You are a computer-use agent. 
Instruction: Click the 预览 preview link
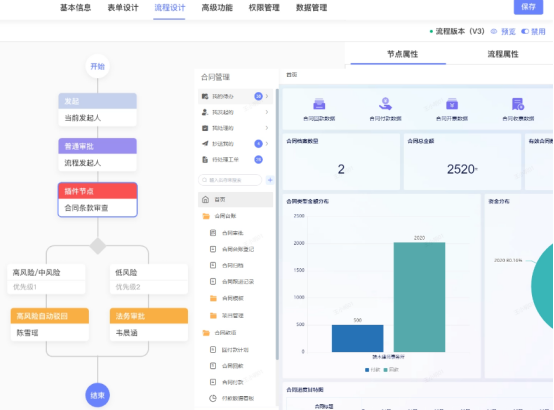[x=508, y=31]
